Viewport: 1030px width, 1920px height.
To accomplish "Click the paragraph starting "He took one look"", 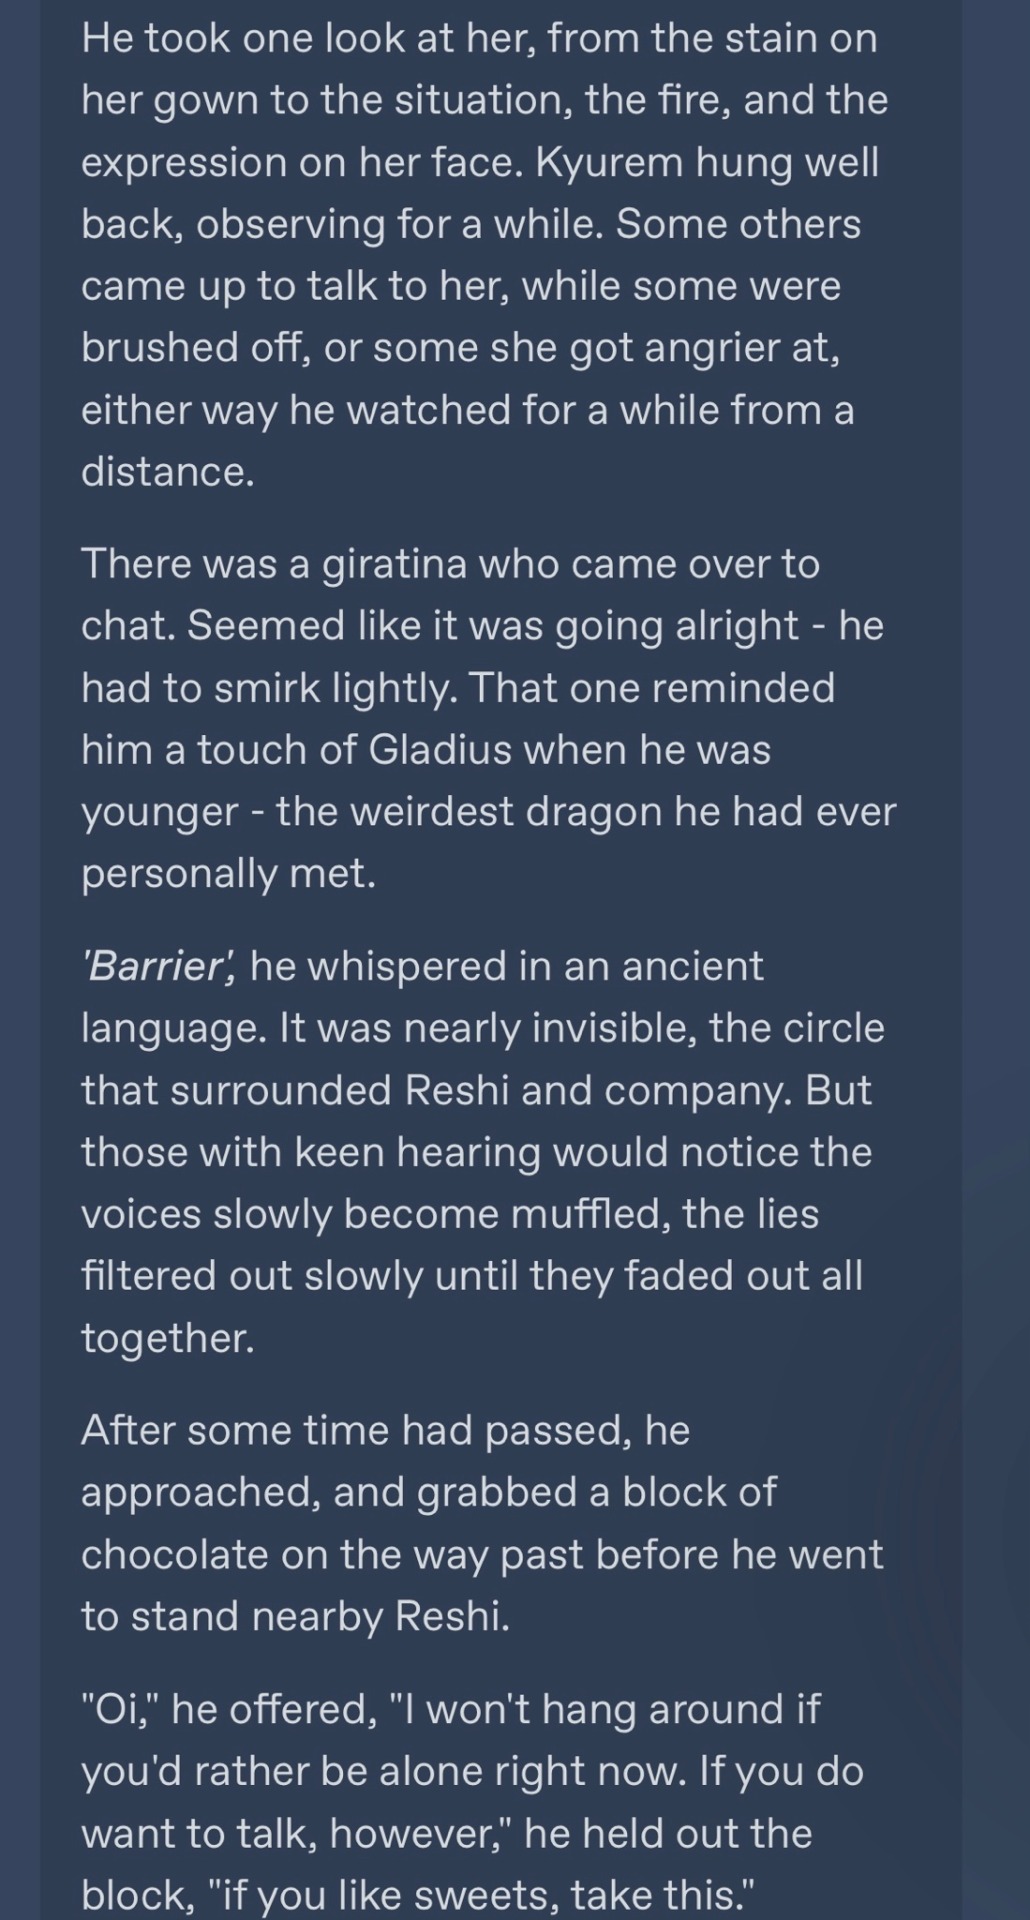I will (x=480, y=255).
